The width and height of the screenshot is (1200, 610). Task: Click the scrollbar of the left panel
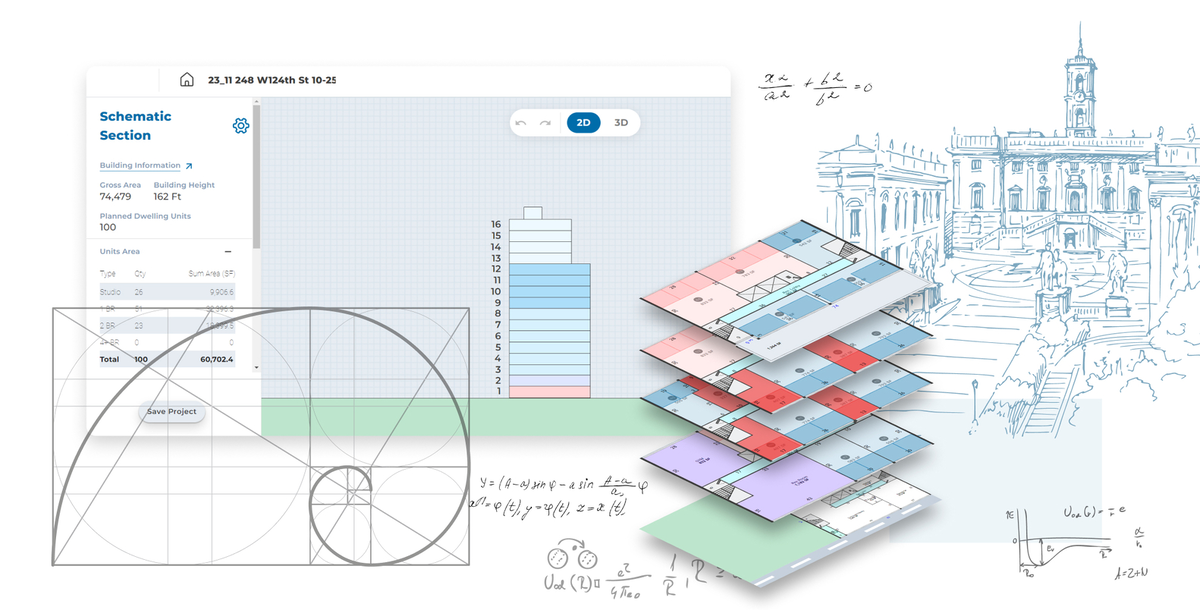click(x=256, y=175)
